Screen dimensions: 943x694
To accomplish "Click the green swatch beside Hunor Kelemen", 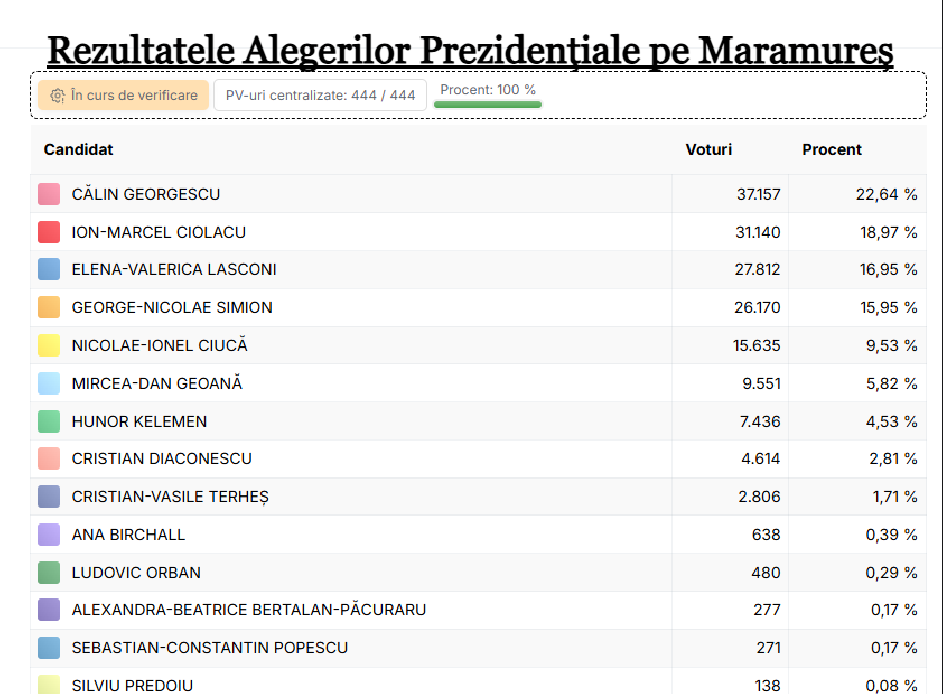I will click(49, 422).
